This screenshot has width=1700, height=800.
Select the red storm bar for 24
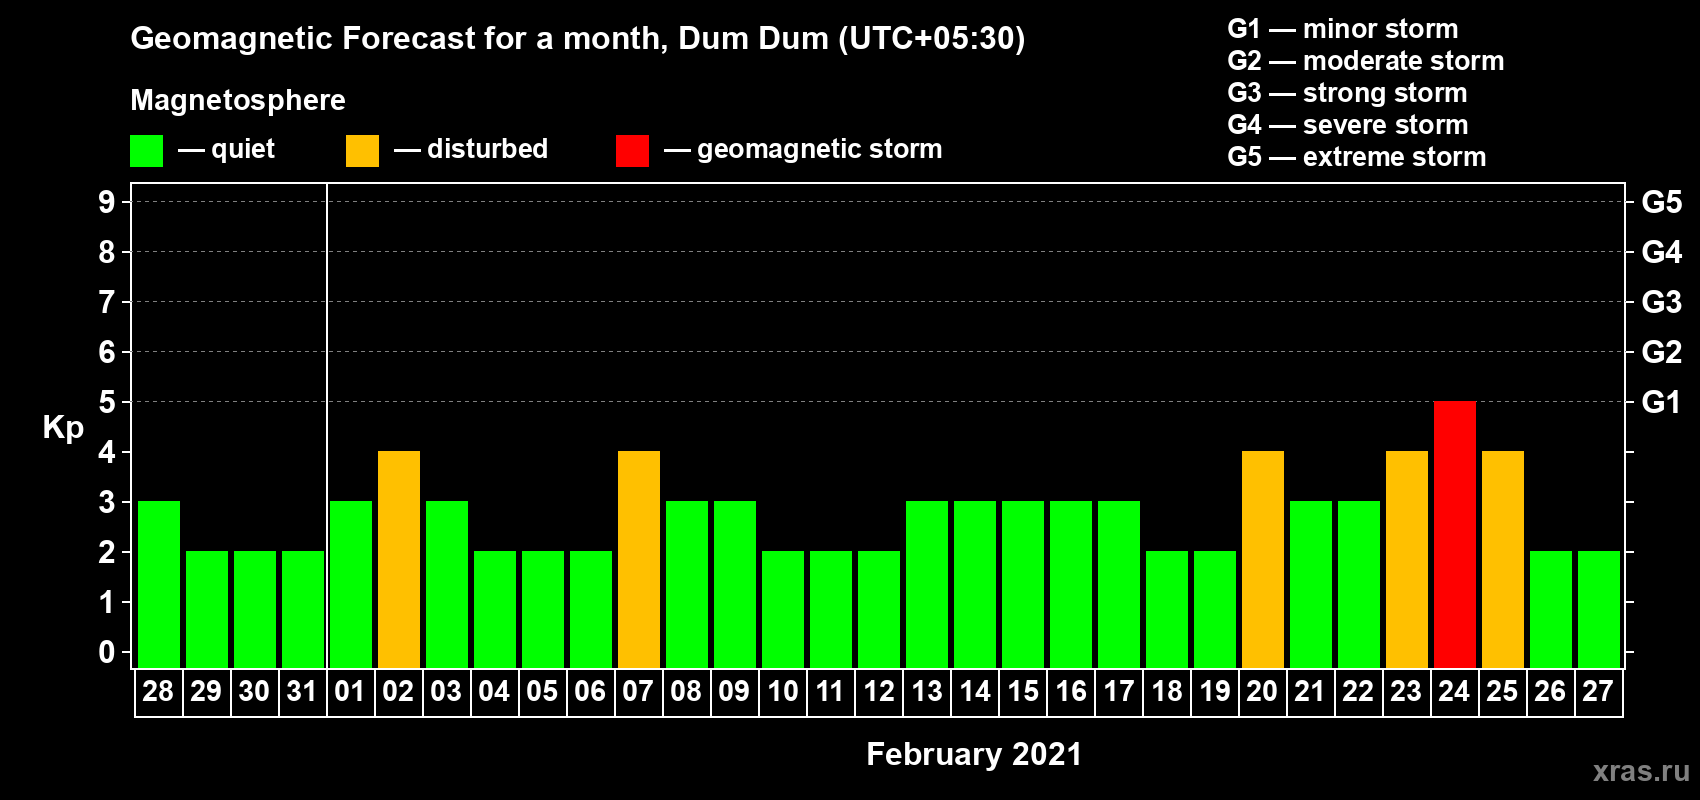click(x=1455, y=534)
